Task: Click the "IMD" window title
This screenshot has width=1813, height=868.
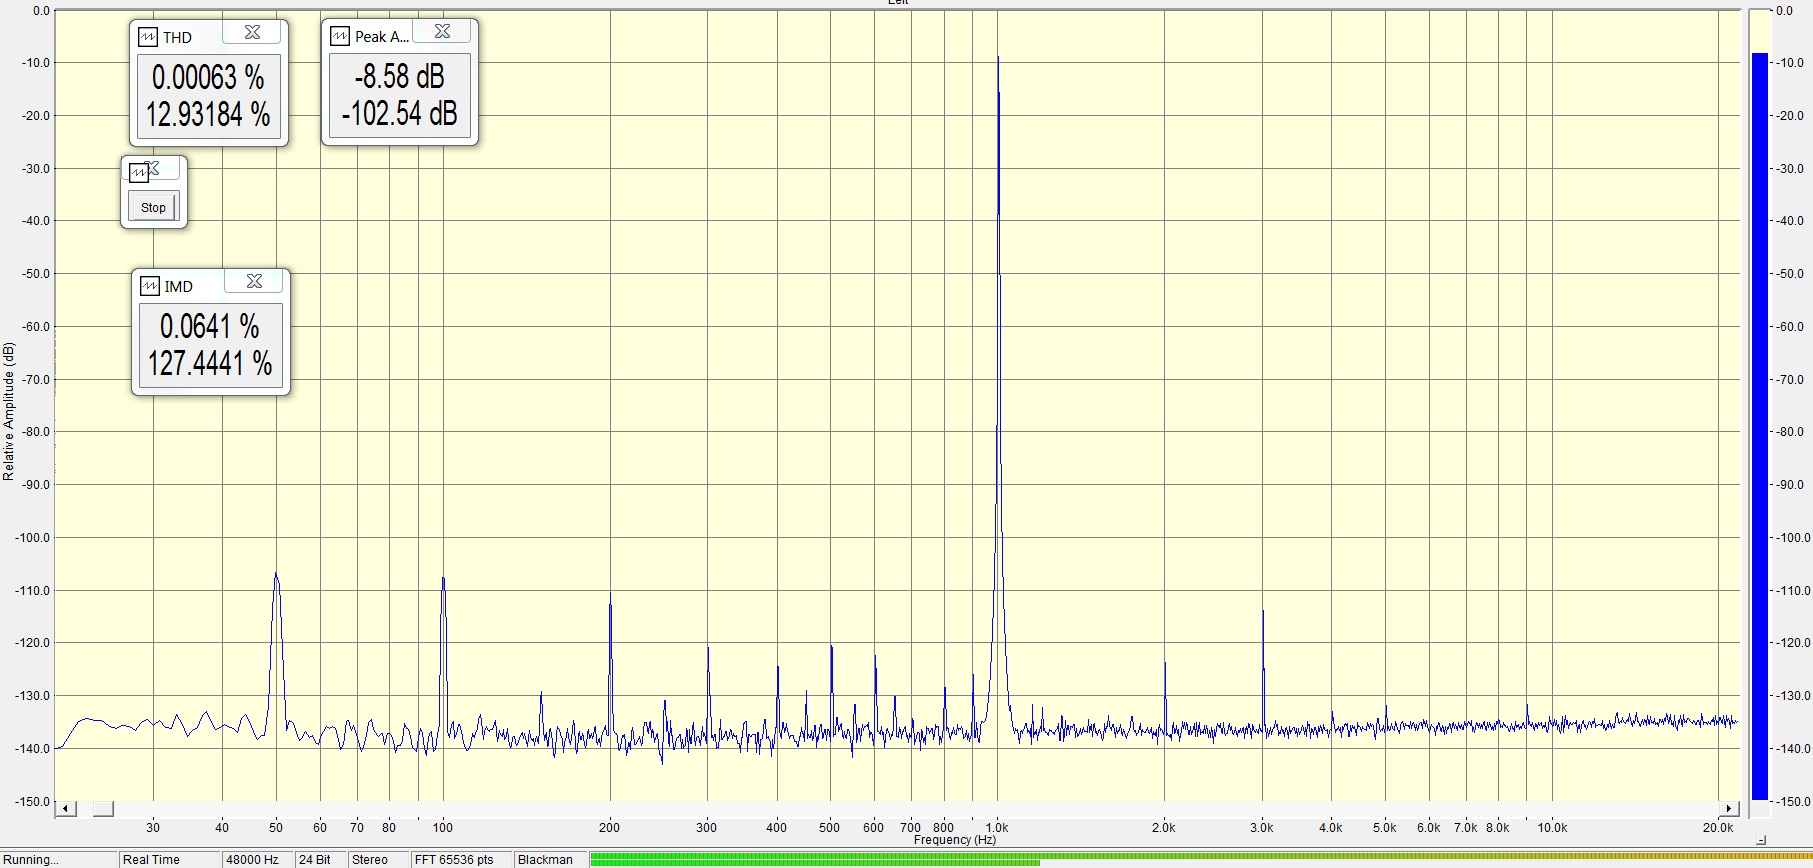Action: coord(179,287)
